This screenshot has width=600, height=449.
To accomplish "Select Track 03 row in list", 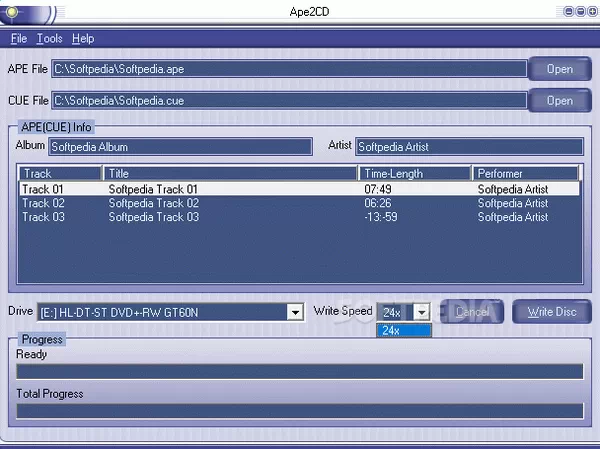I will click(298, 217).
